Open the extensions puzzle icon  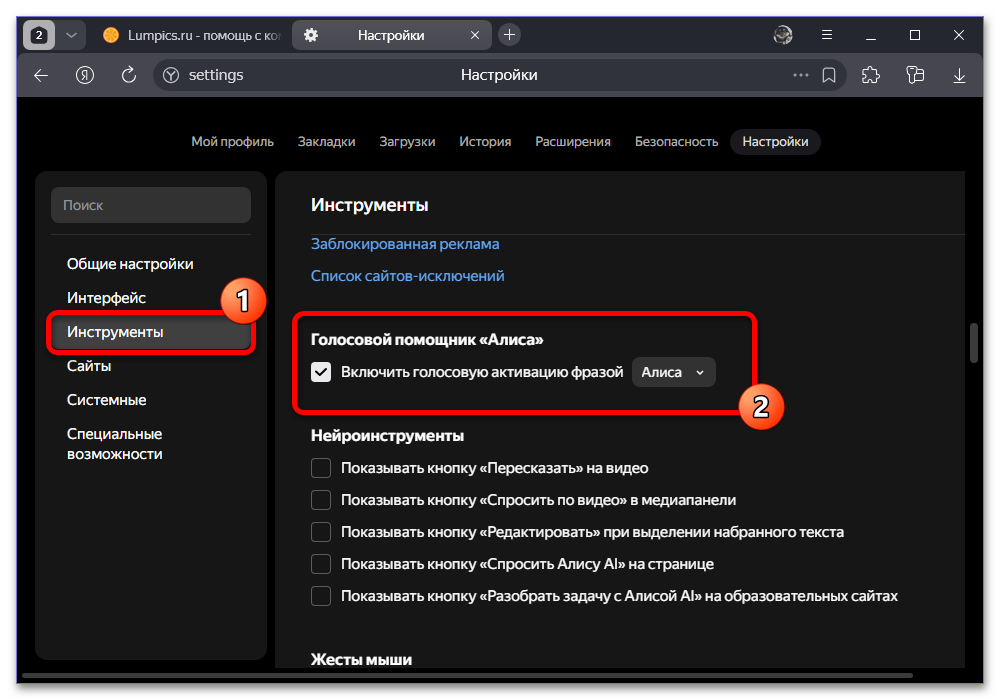pyautogui.click(x=871, y=75)
